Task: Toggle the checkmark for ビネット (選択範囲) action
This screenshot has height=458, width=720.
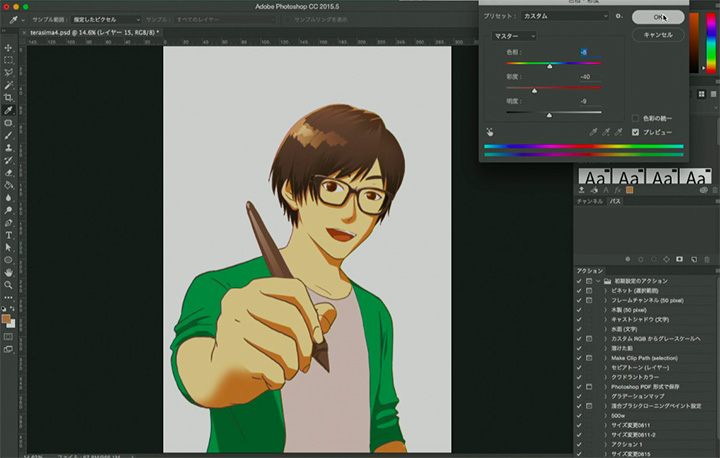Action: pyautogui.click(x=579, y=291)
